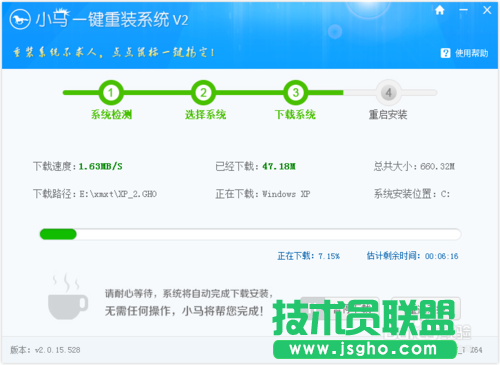Minimize the 小马一键重装系统 window
The width and height of the screenshot is (500, 365).
(463, 10)
